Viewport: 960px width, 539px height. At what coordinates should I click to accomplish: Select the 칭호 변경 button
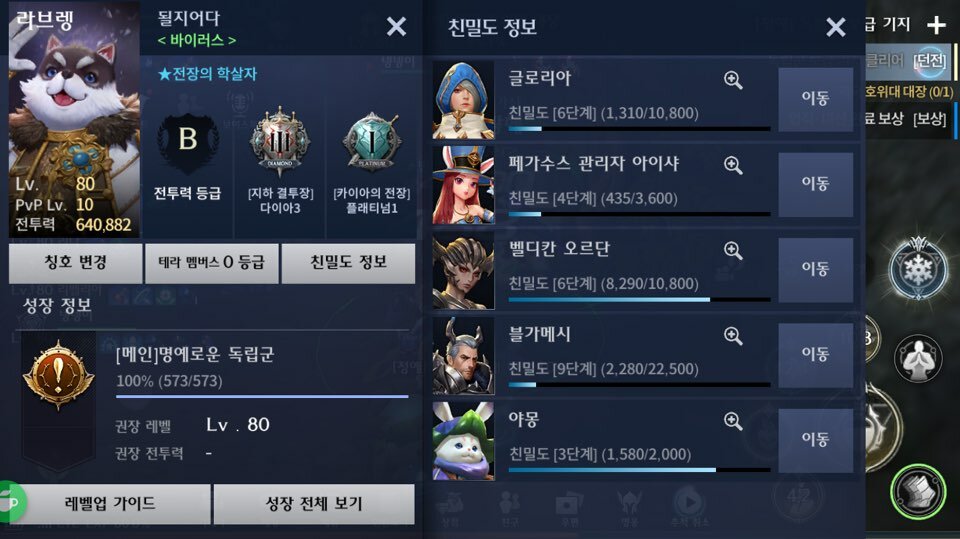pos(75,263)
